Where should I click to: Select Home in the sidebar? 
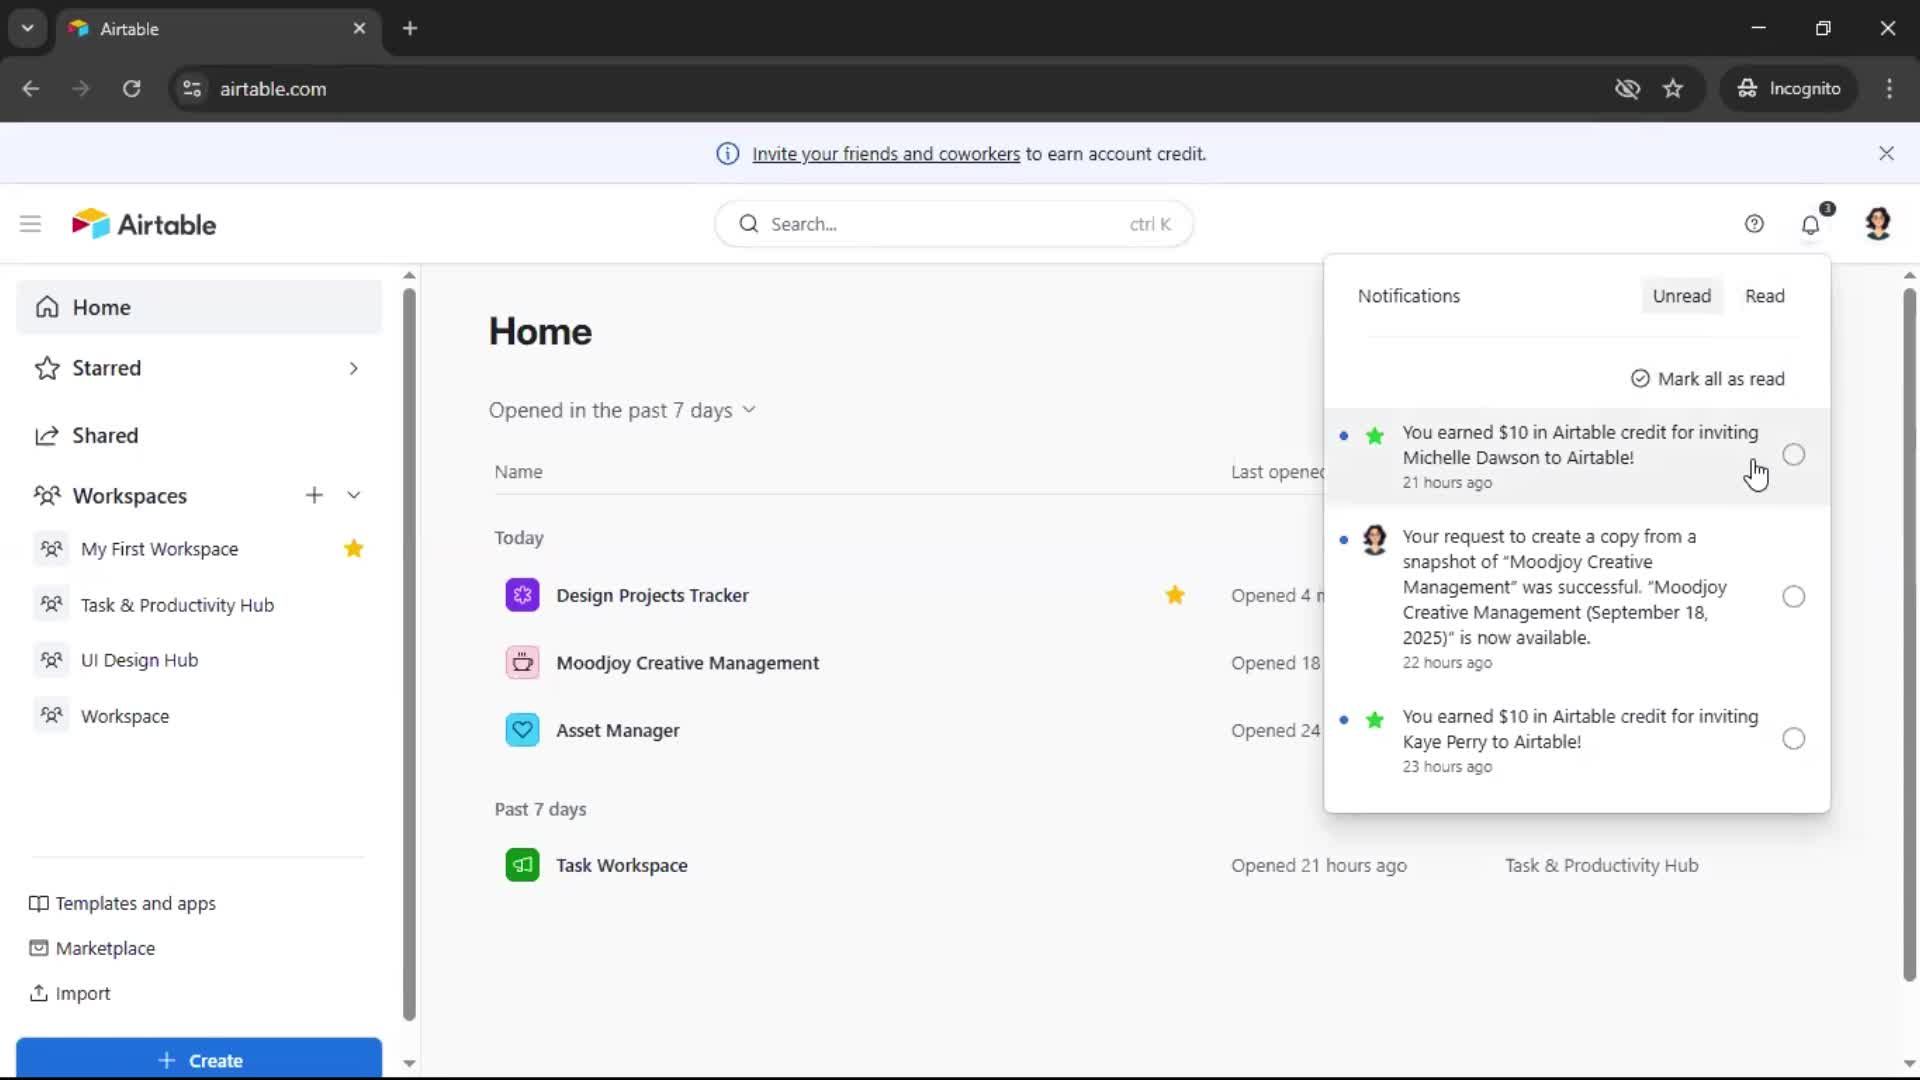[199, 307]
